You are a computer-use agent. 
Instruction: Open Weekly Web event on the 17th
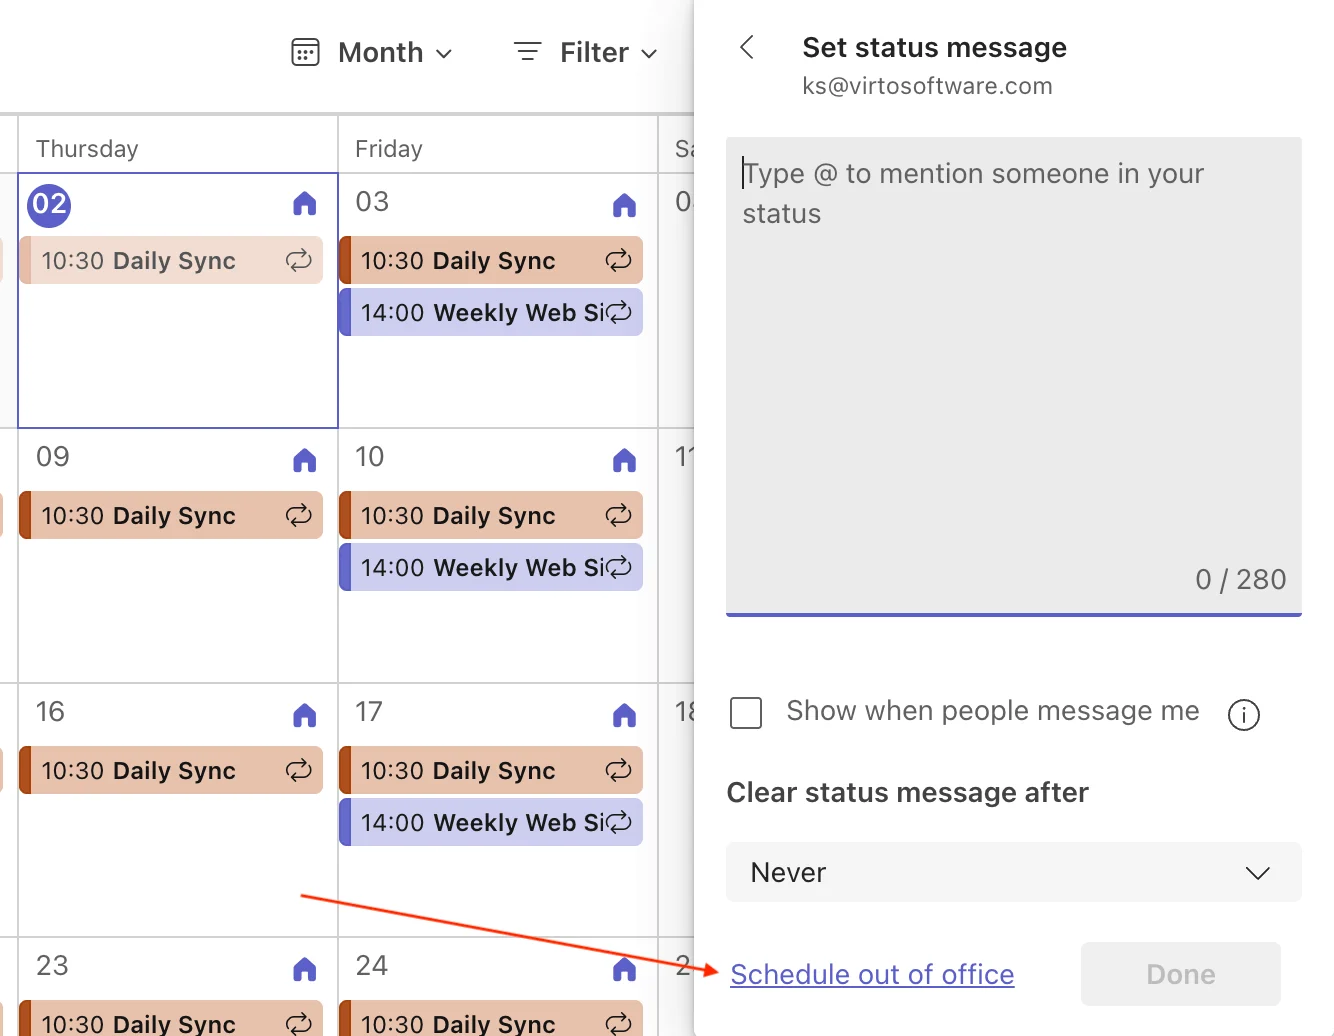(x=491, y=822)
